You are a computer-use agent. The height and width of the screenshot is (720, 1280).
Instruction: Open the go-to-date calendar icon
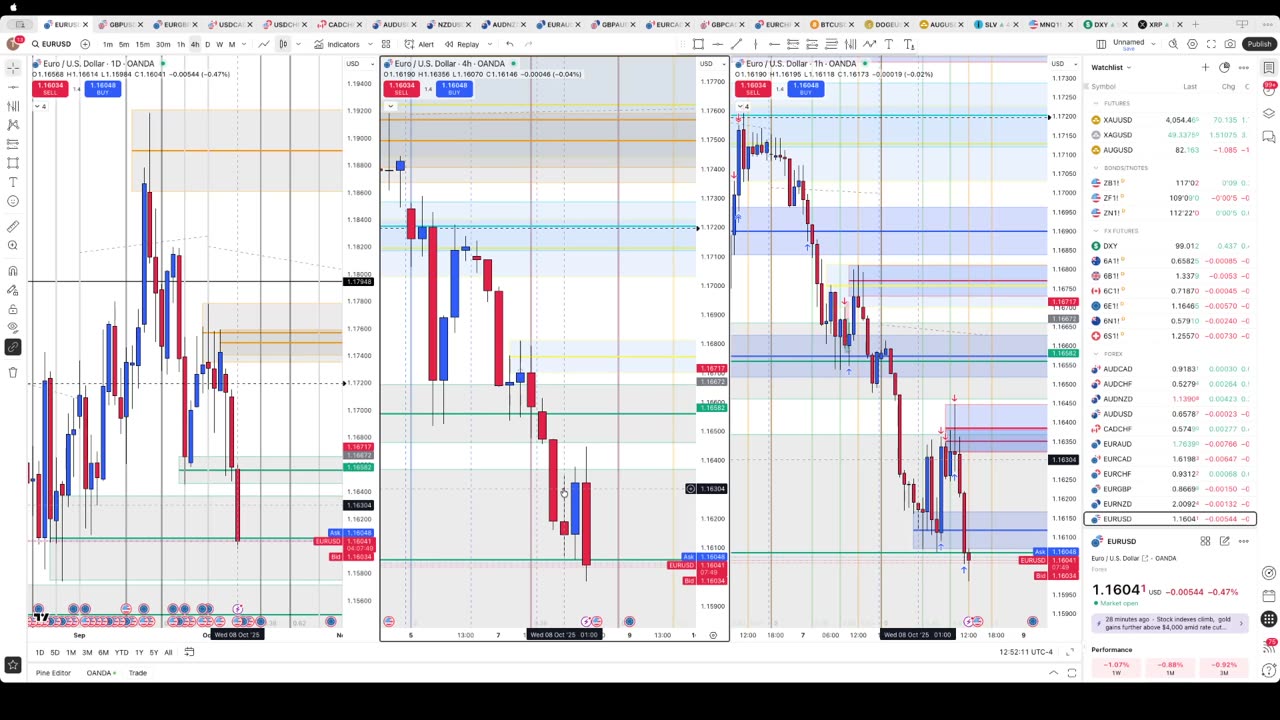point(188,652)
